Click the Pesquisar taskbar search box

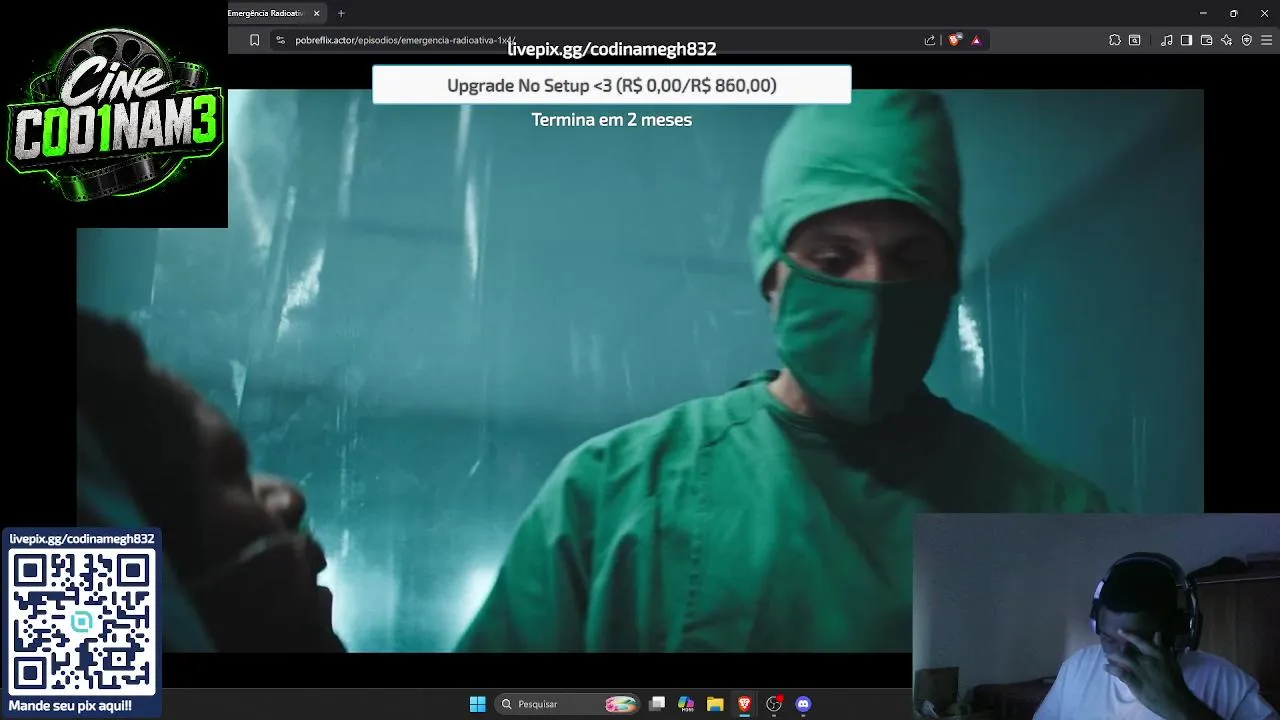tap(568, 704)
